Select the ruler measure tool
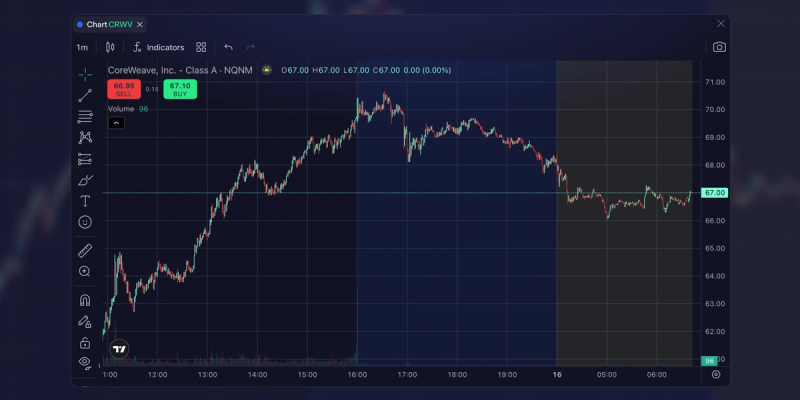The height and width of the screenshot is (400, 800). (85, 251)
